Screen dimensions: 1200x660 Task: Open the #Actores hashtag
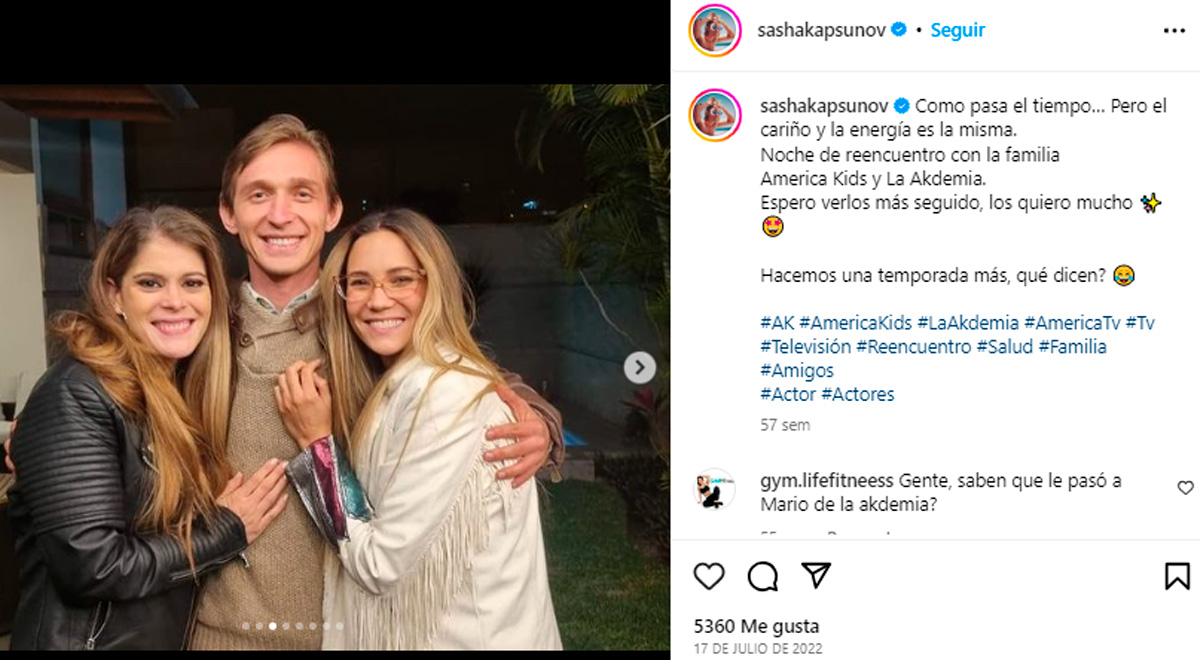pyautogui.click(x=858, y=394)
